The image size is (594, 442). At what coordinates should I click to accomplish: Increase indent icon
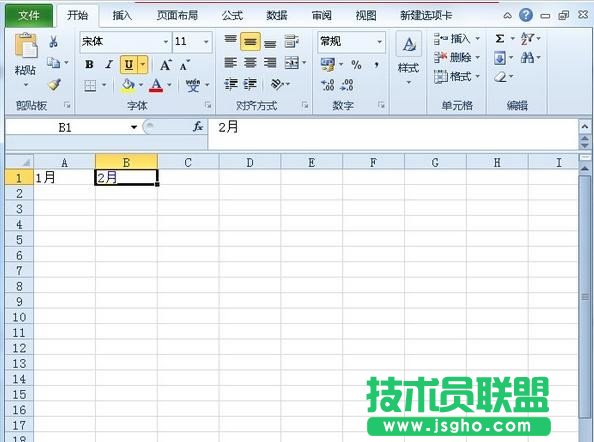coord(250,84)
